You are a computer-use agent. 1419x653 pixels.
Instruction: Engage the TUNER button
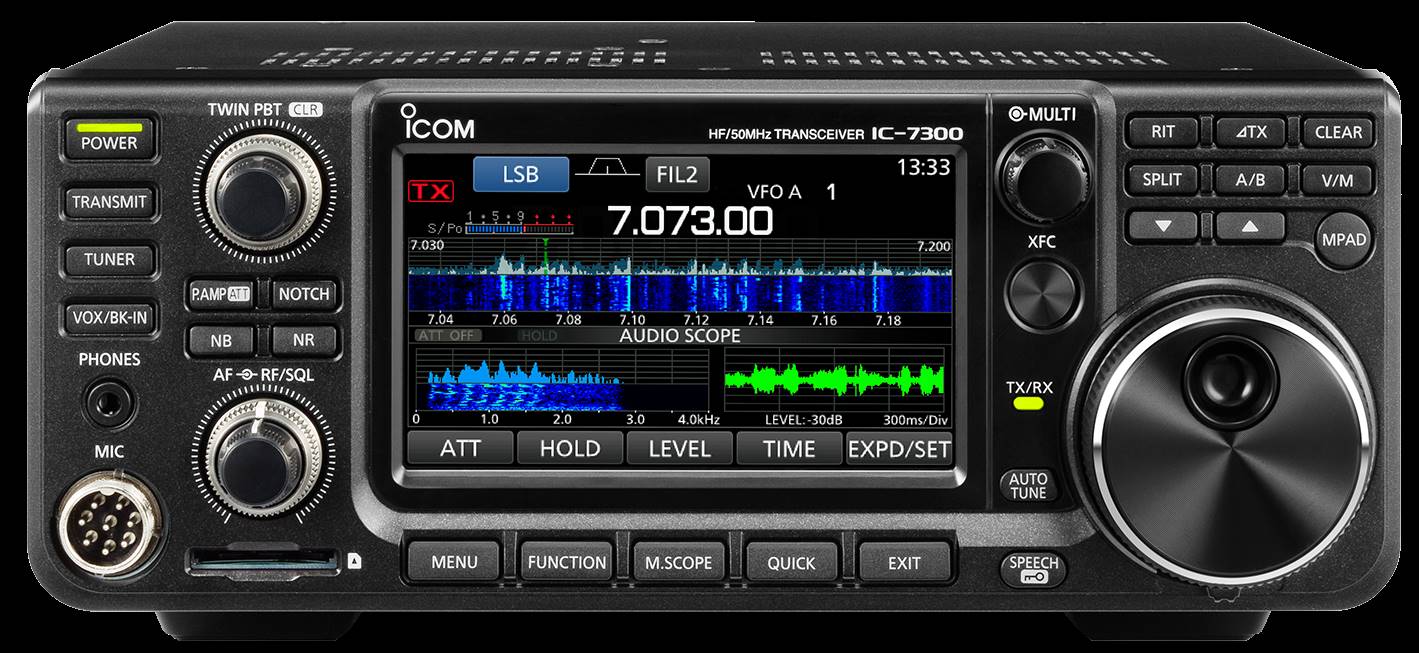pyautogui.click(x=109, y=259)
